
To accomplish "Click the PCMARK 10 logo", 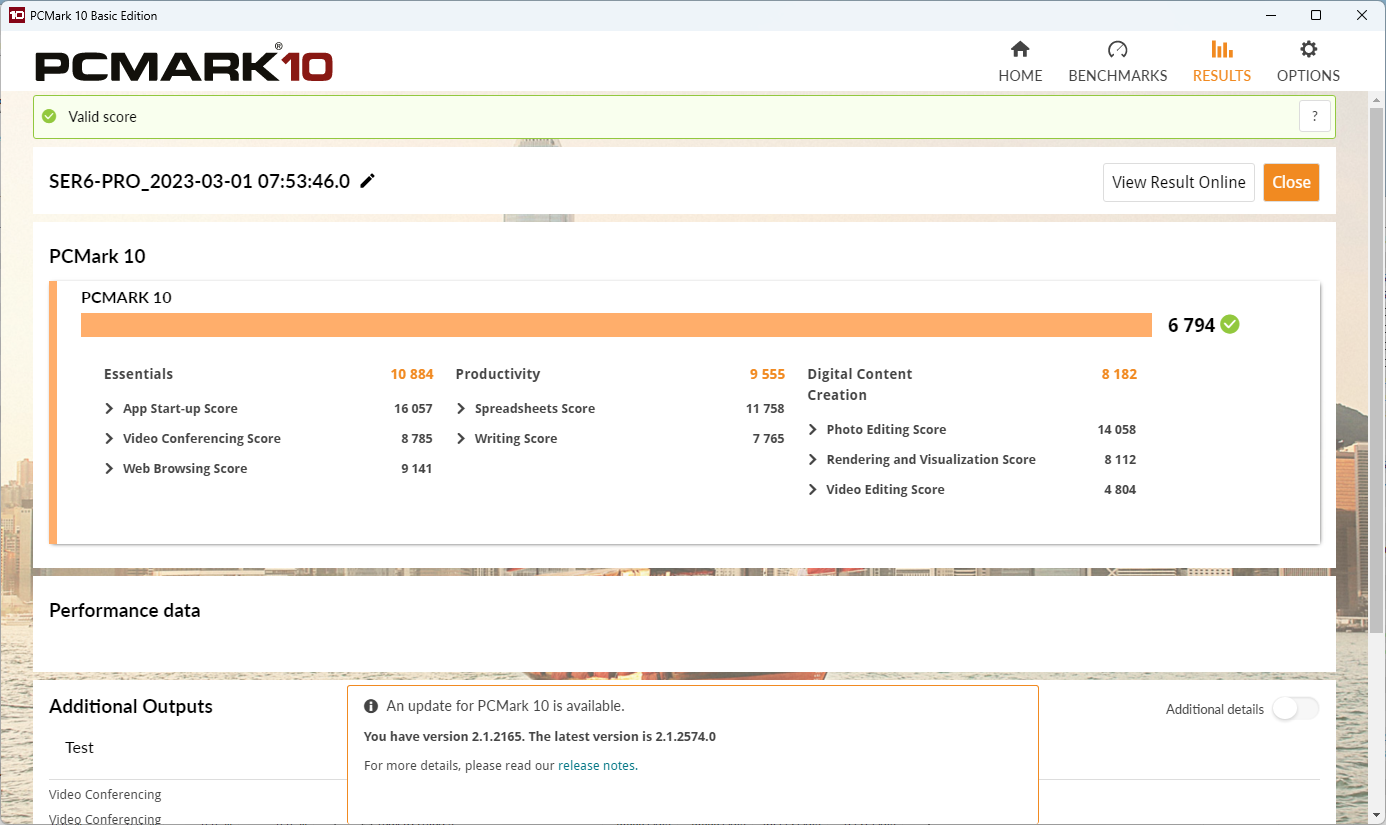I will tap(184, 65).
